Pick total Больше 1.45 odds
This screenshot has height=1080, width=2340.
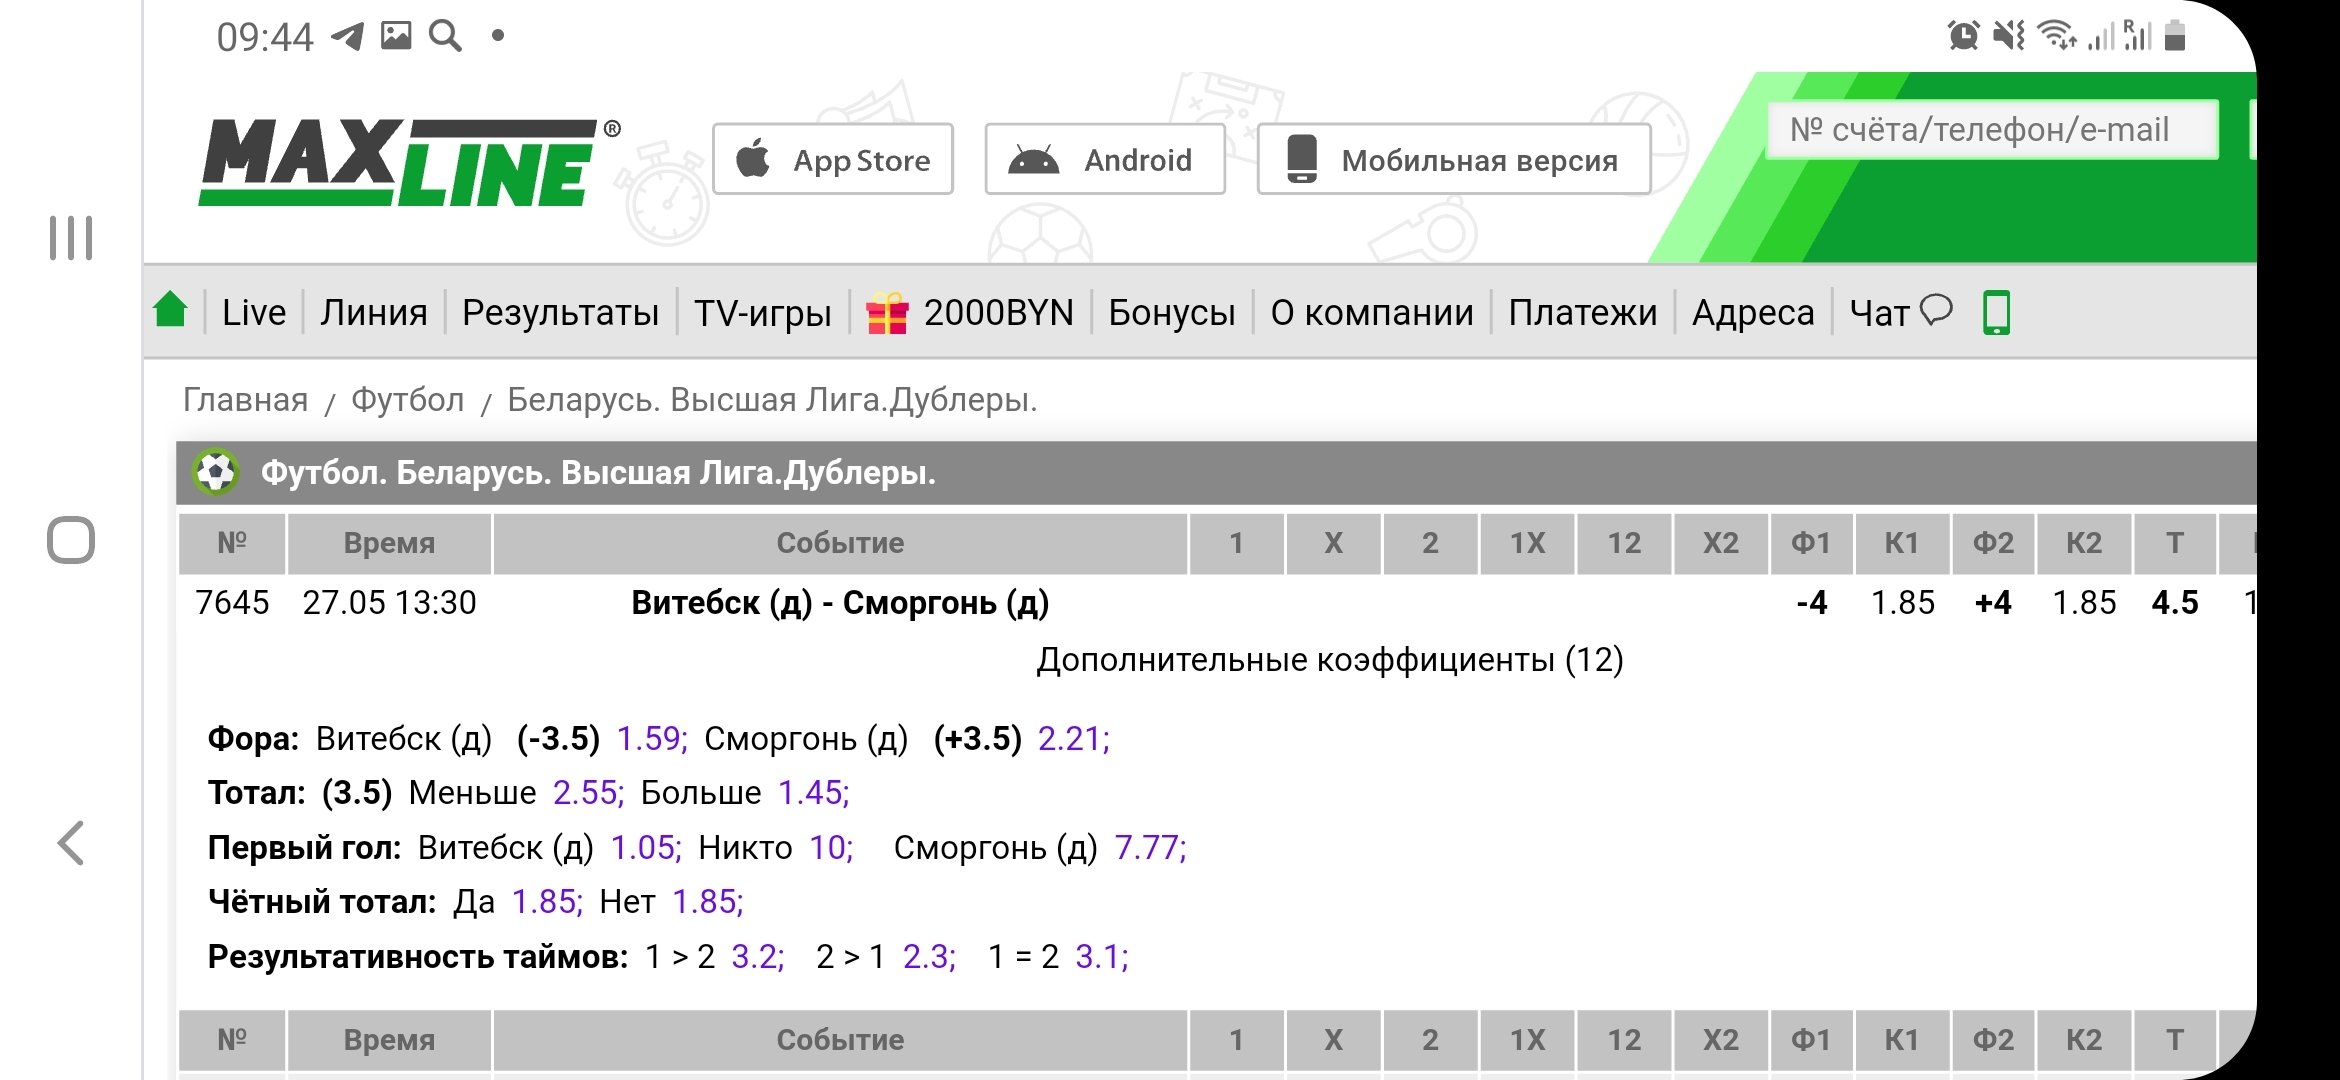click(813, 793)
